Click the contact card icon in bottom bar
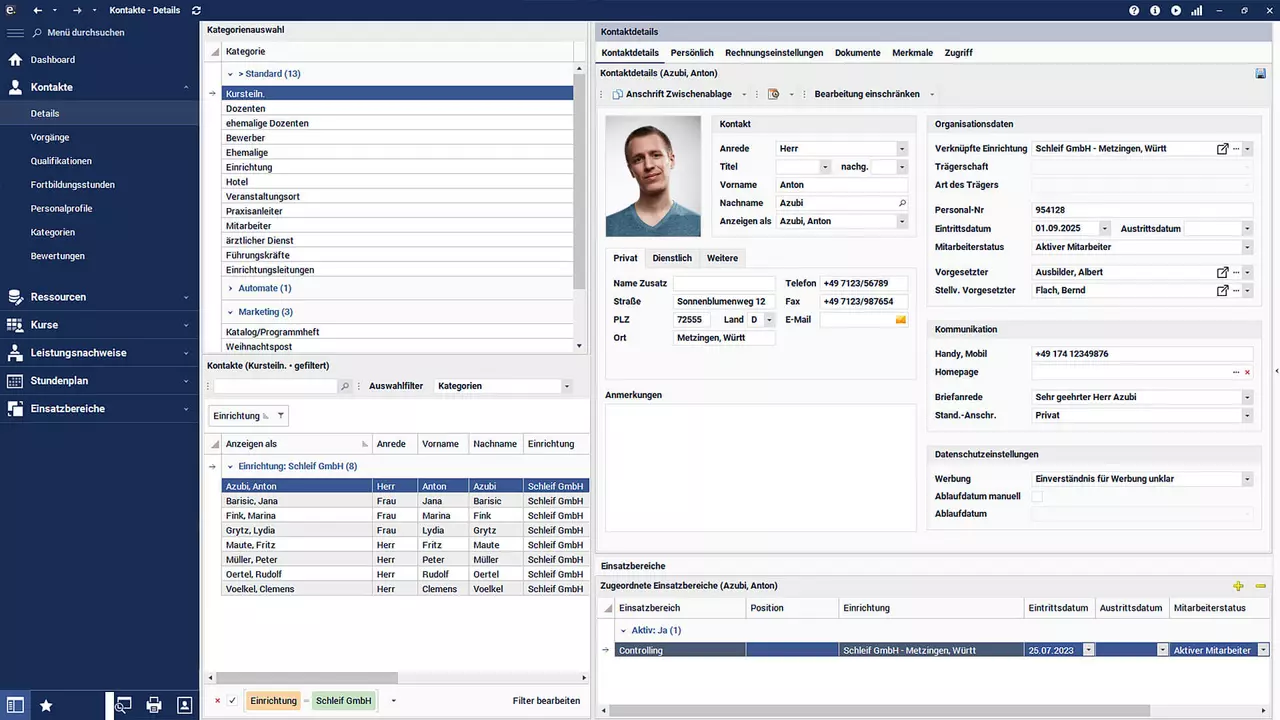Screen dimensions: 1280x720 (185, 705)
